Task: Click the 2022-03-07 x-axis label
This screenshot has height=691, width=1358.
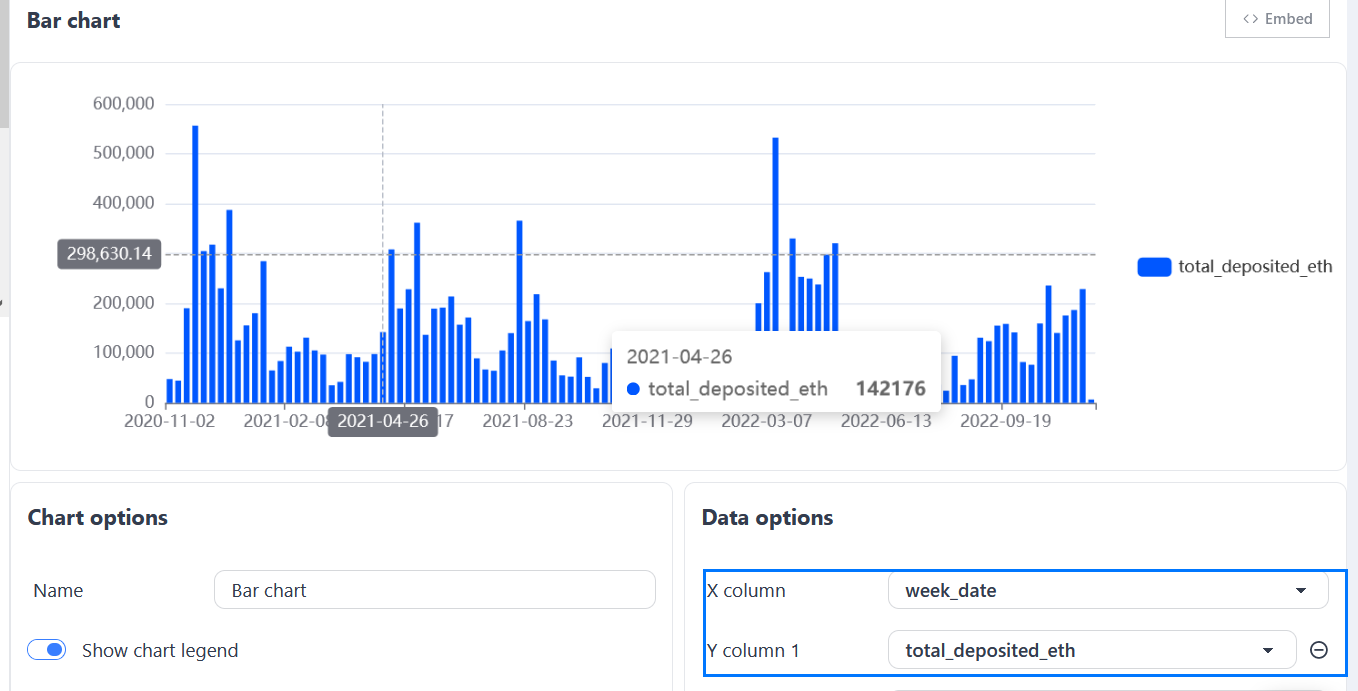Action: (x=767, y=421)
